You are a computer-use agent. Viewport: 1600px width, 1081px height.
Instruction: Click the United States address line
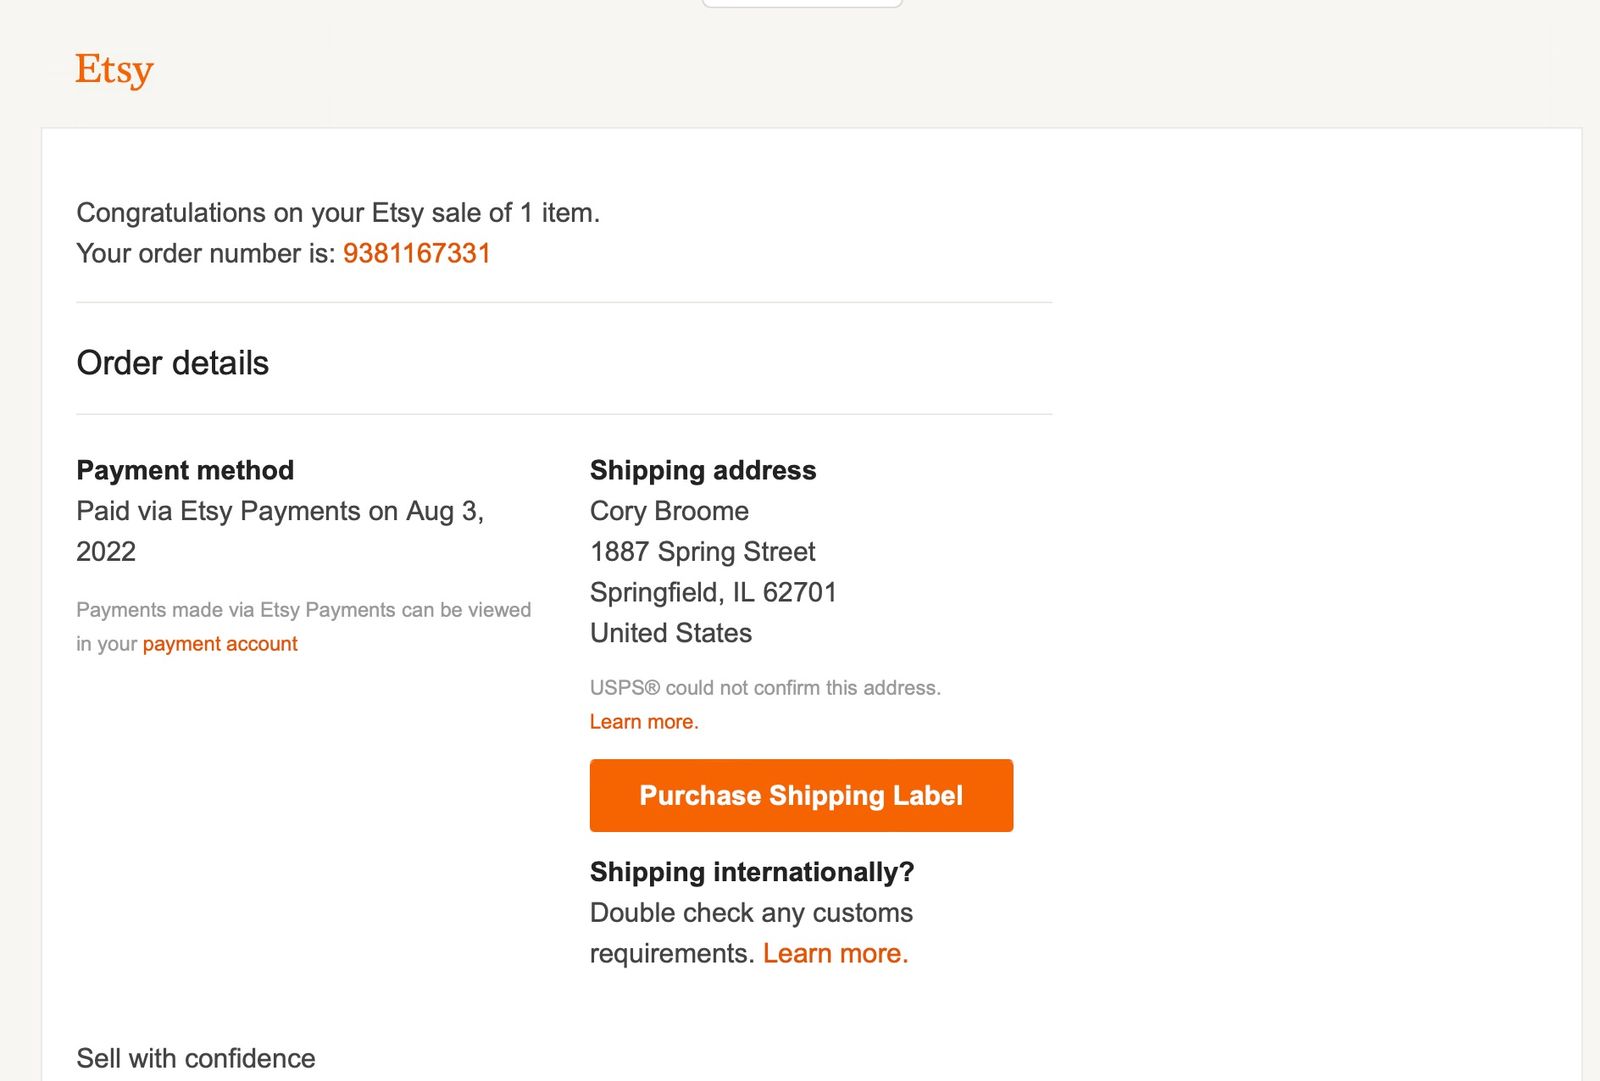coord(670,632)
